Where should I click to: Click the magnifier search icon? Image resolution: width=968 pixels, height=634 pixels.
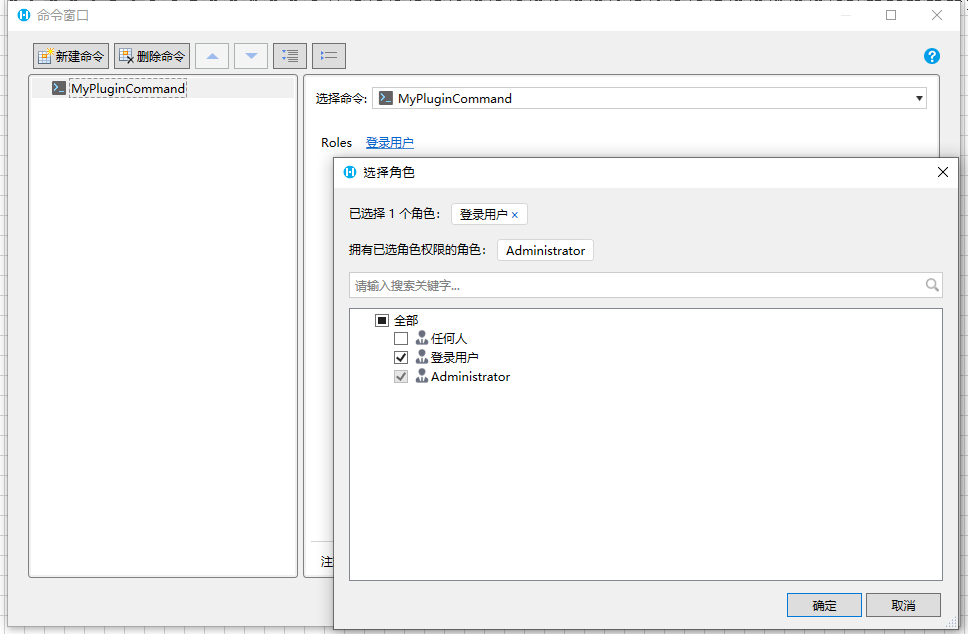[932, 285]
